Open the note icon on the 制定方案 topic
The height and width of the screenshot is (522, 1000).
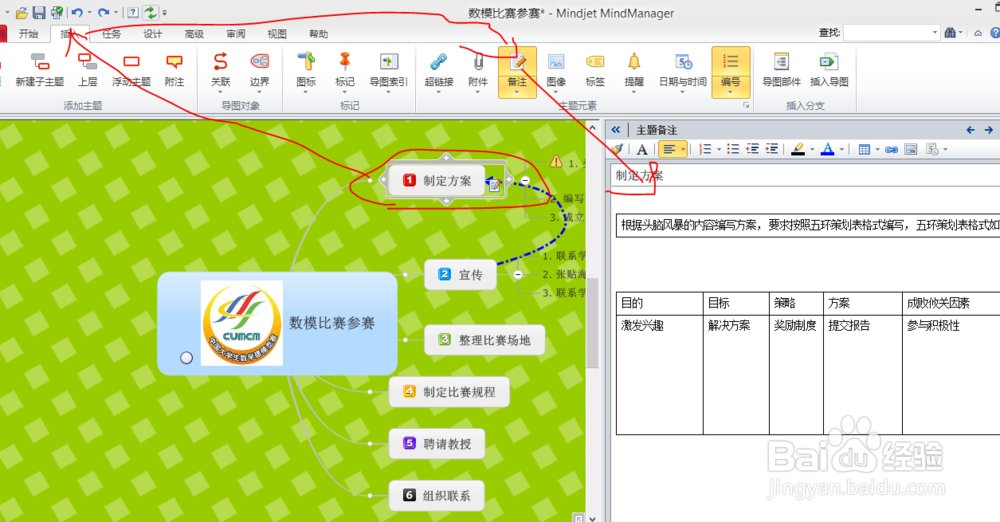click(495, 186)
